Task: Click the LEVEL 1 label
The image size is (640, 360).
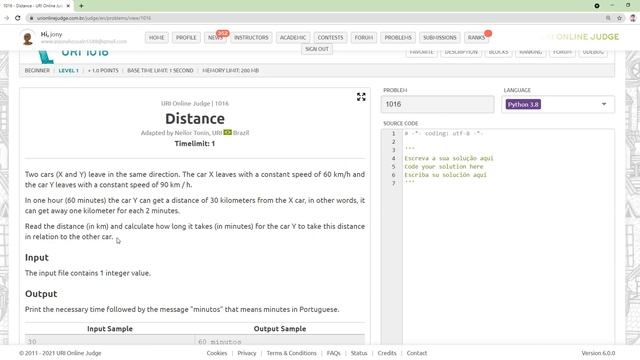Action: click(68, 71)
